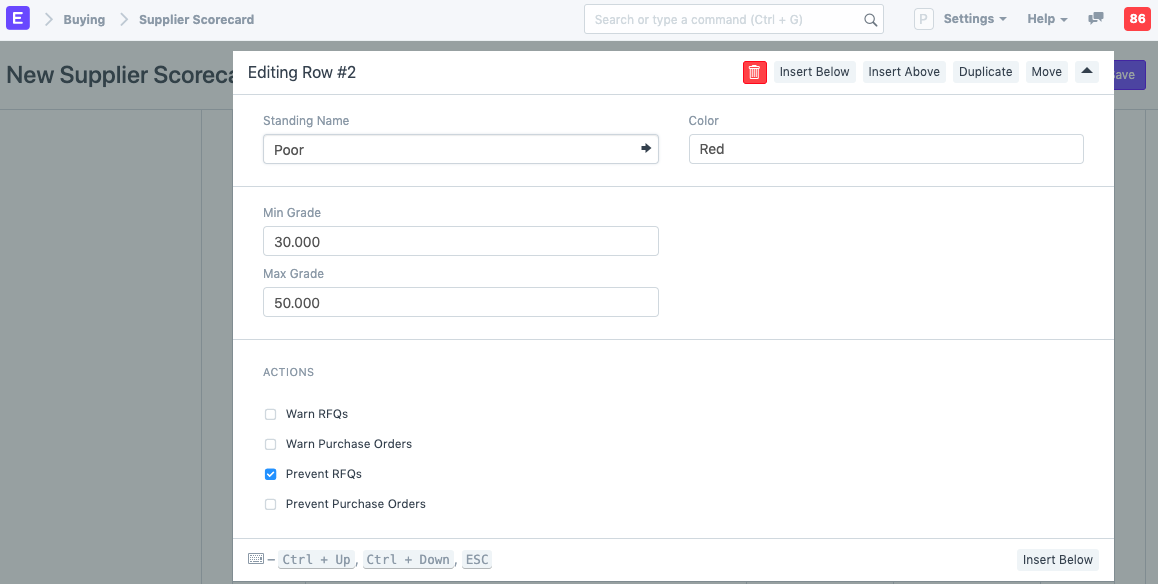Follow the arrow icon in Standing Name field

(x=646, y=148)
